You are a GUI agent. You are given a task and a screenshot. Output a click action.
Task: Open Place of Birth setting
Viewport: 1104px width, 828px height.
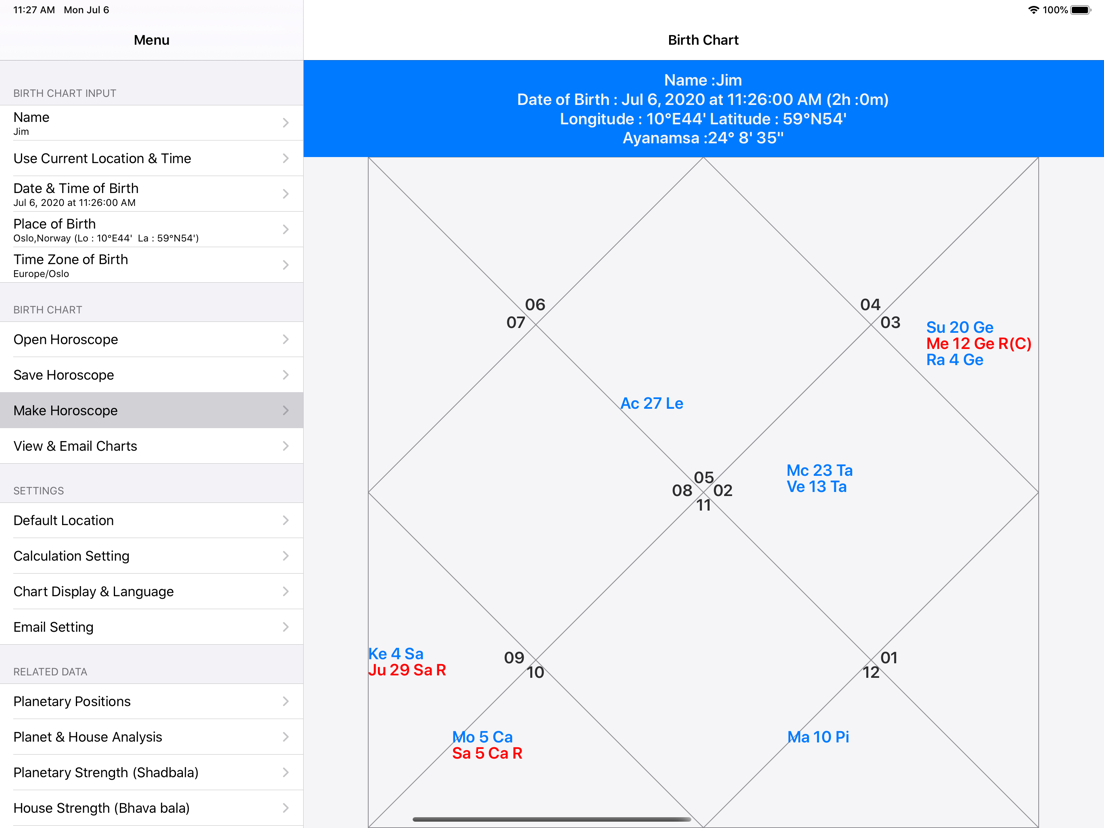coord(151,230)
